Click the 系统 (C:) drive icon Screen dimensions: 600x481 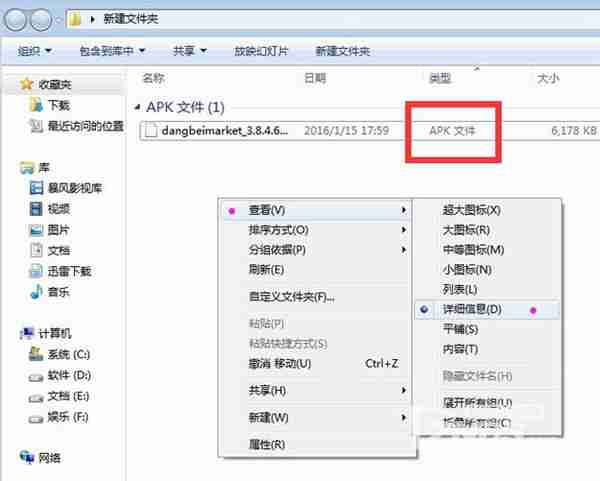point(36,354)
